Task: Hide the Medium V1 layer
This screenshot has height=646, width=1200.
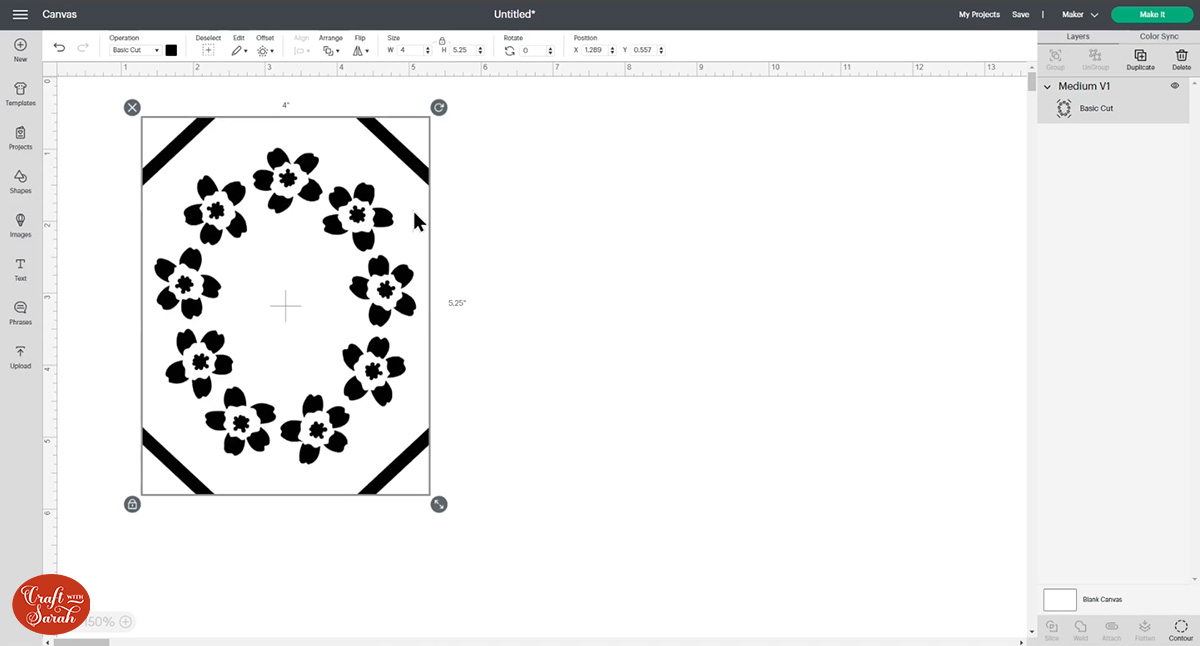Action: [x=1174, y=86]
